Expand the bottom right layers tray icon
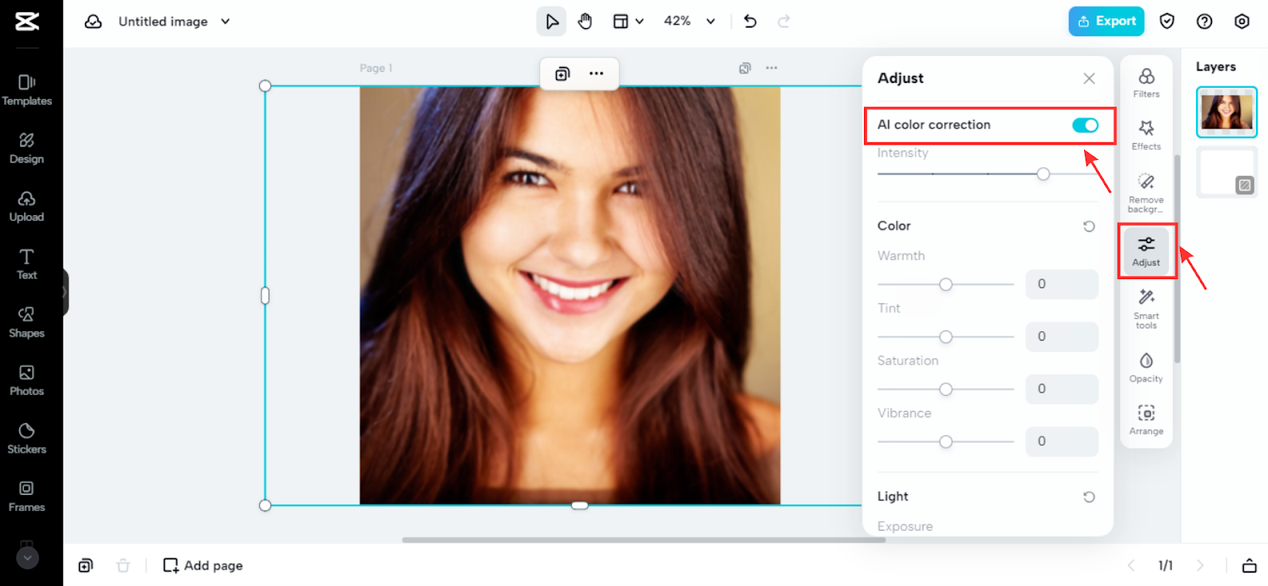Viewport: 1268px width, 586px height. [1249, 566]
